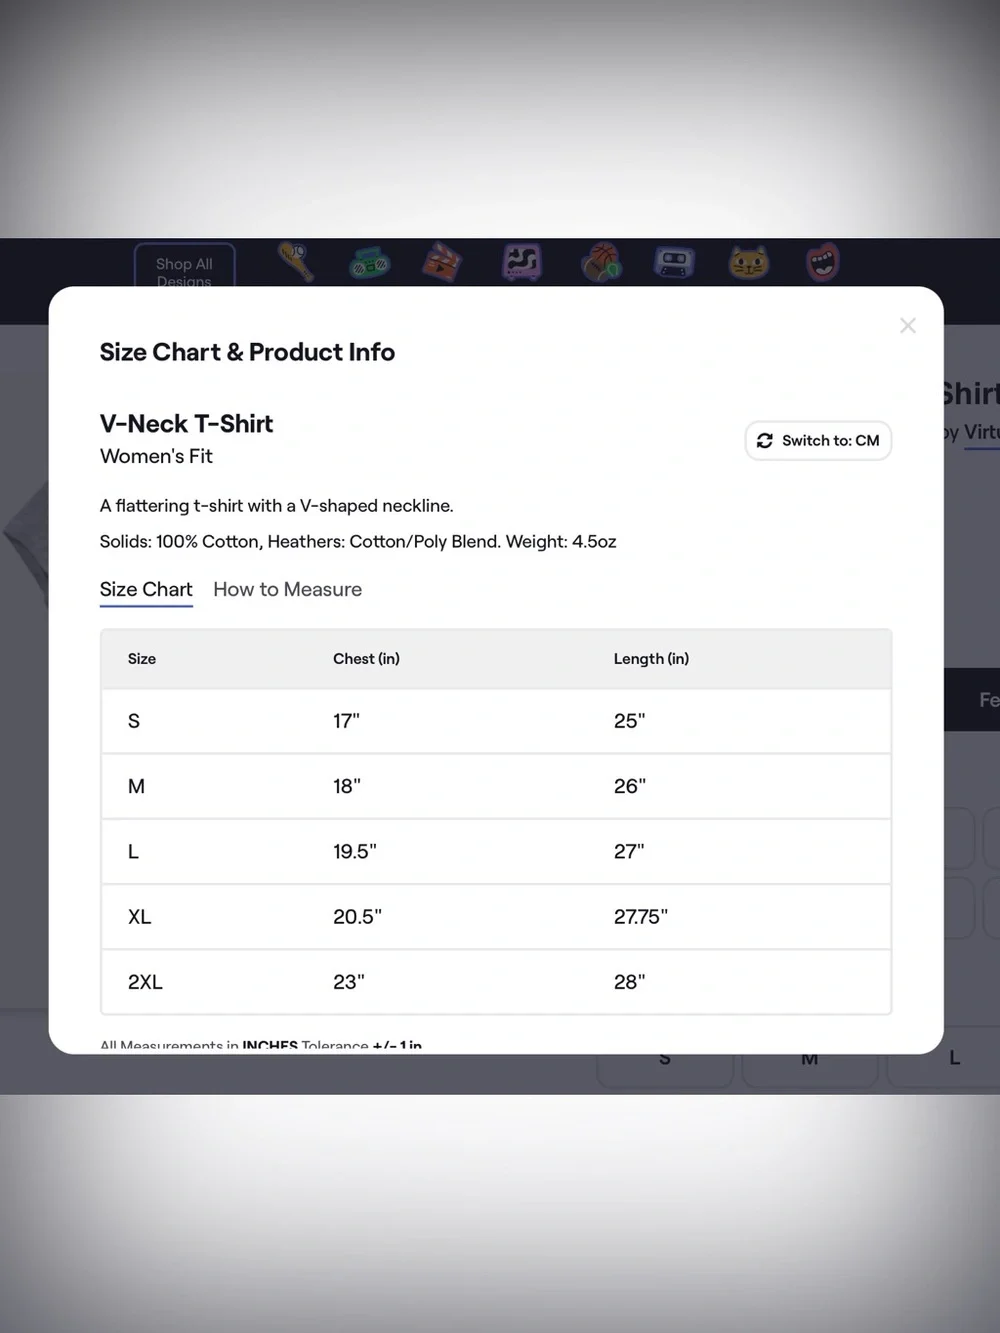Click the Switch to: CM button
This screenshot has width=1000, height=1333.
(x=818, y=441)
